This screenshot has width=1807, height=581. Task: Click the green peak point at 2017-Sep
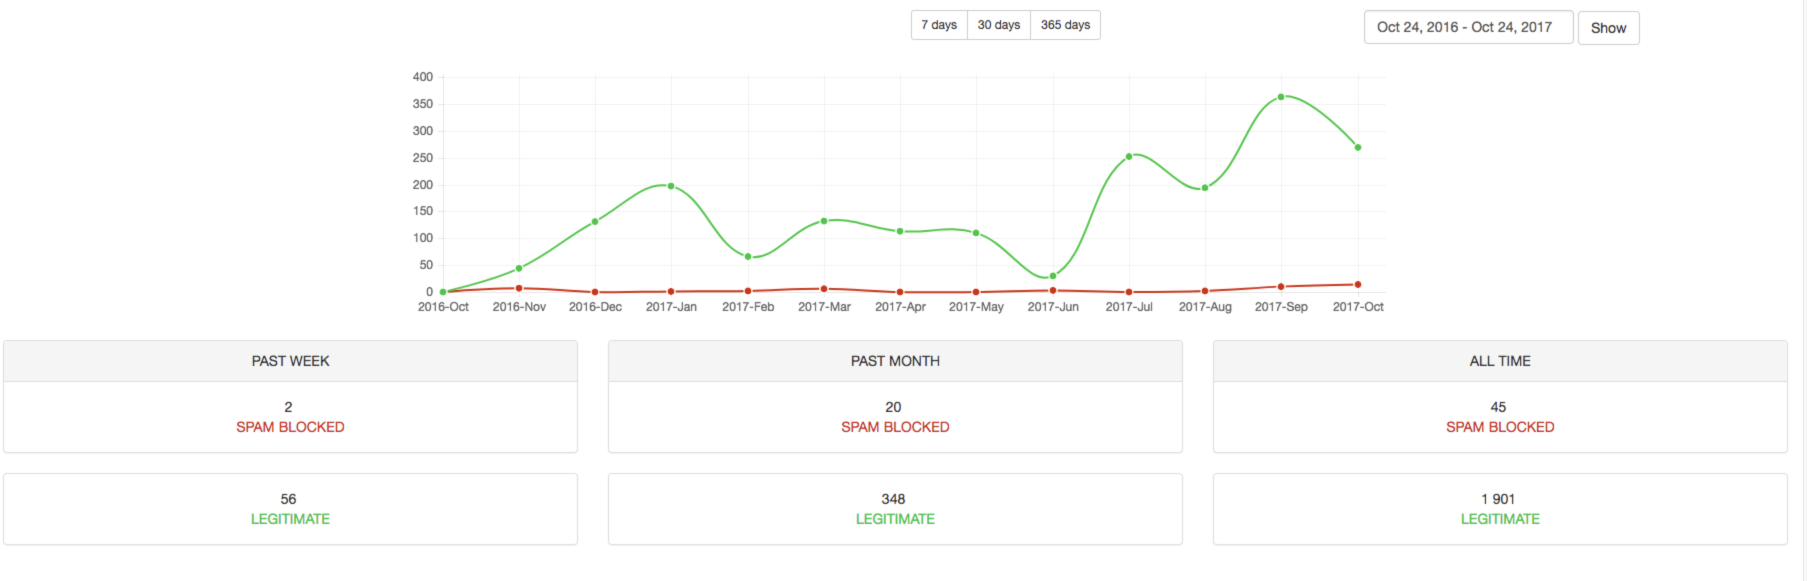1281,97
